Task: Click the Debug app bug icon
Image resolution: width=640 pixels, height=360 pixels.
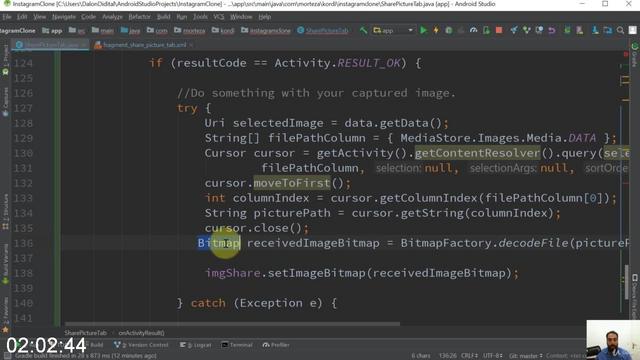Action: point(449,30)
